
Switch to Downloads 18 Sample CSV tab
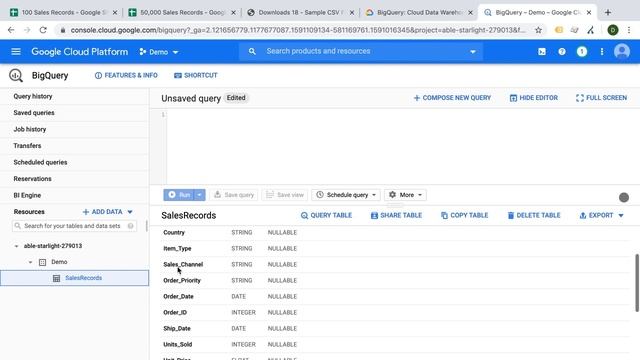301,13
